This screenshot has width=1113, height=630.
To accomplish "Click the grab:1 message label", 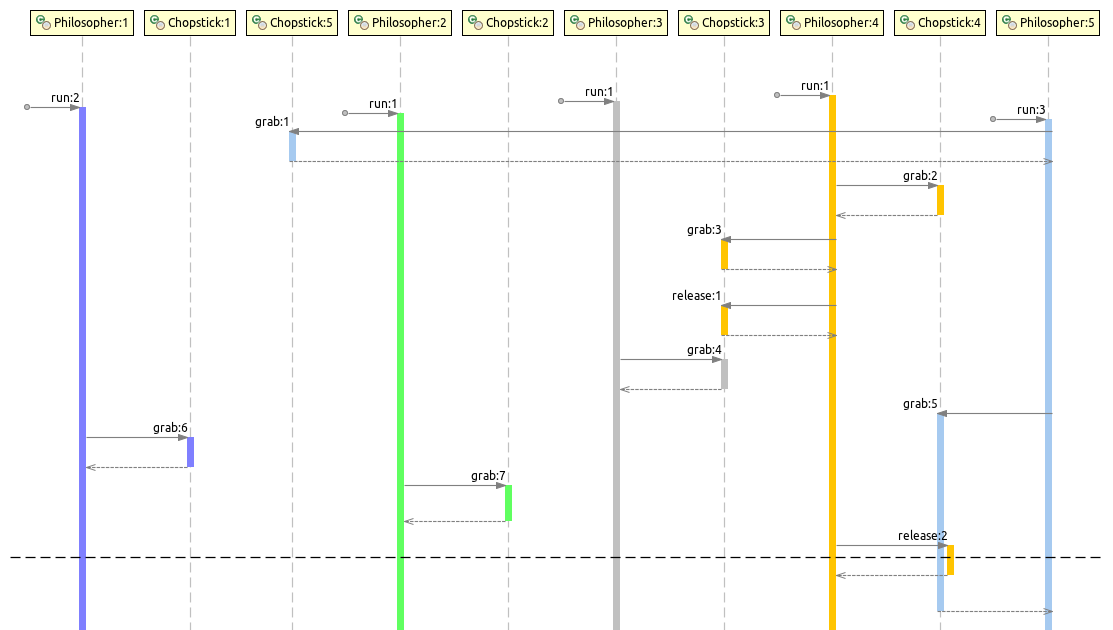I will point(272,122).
